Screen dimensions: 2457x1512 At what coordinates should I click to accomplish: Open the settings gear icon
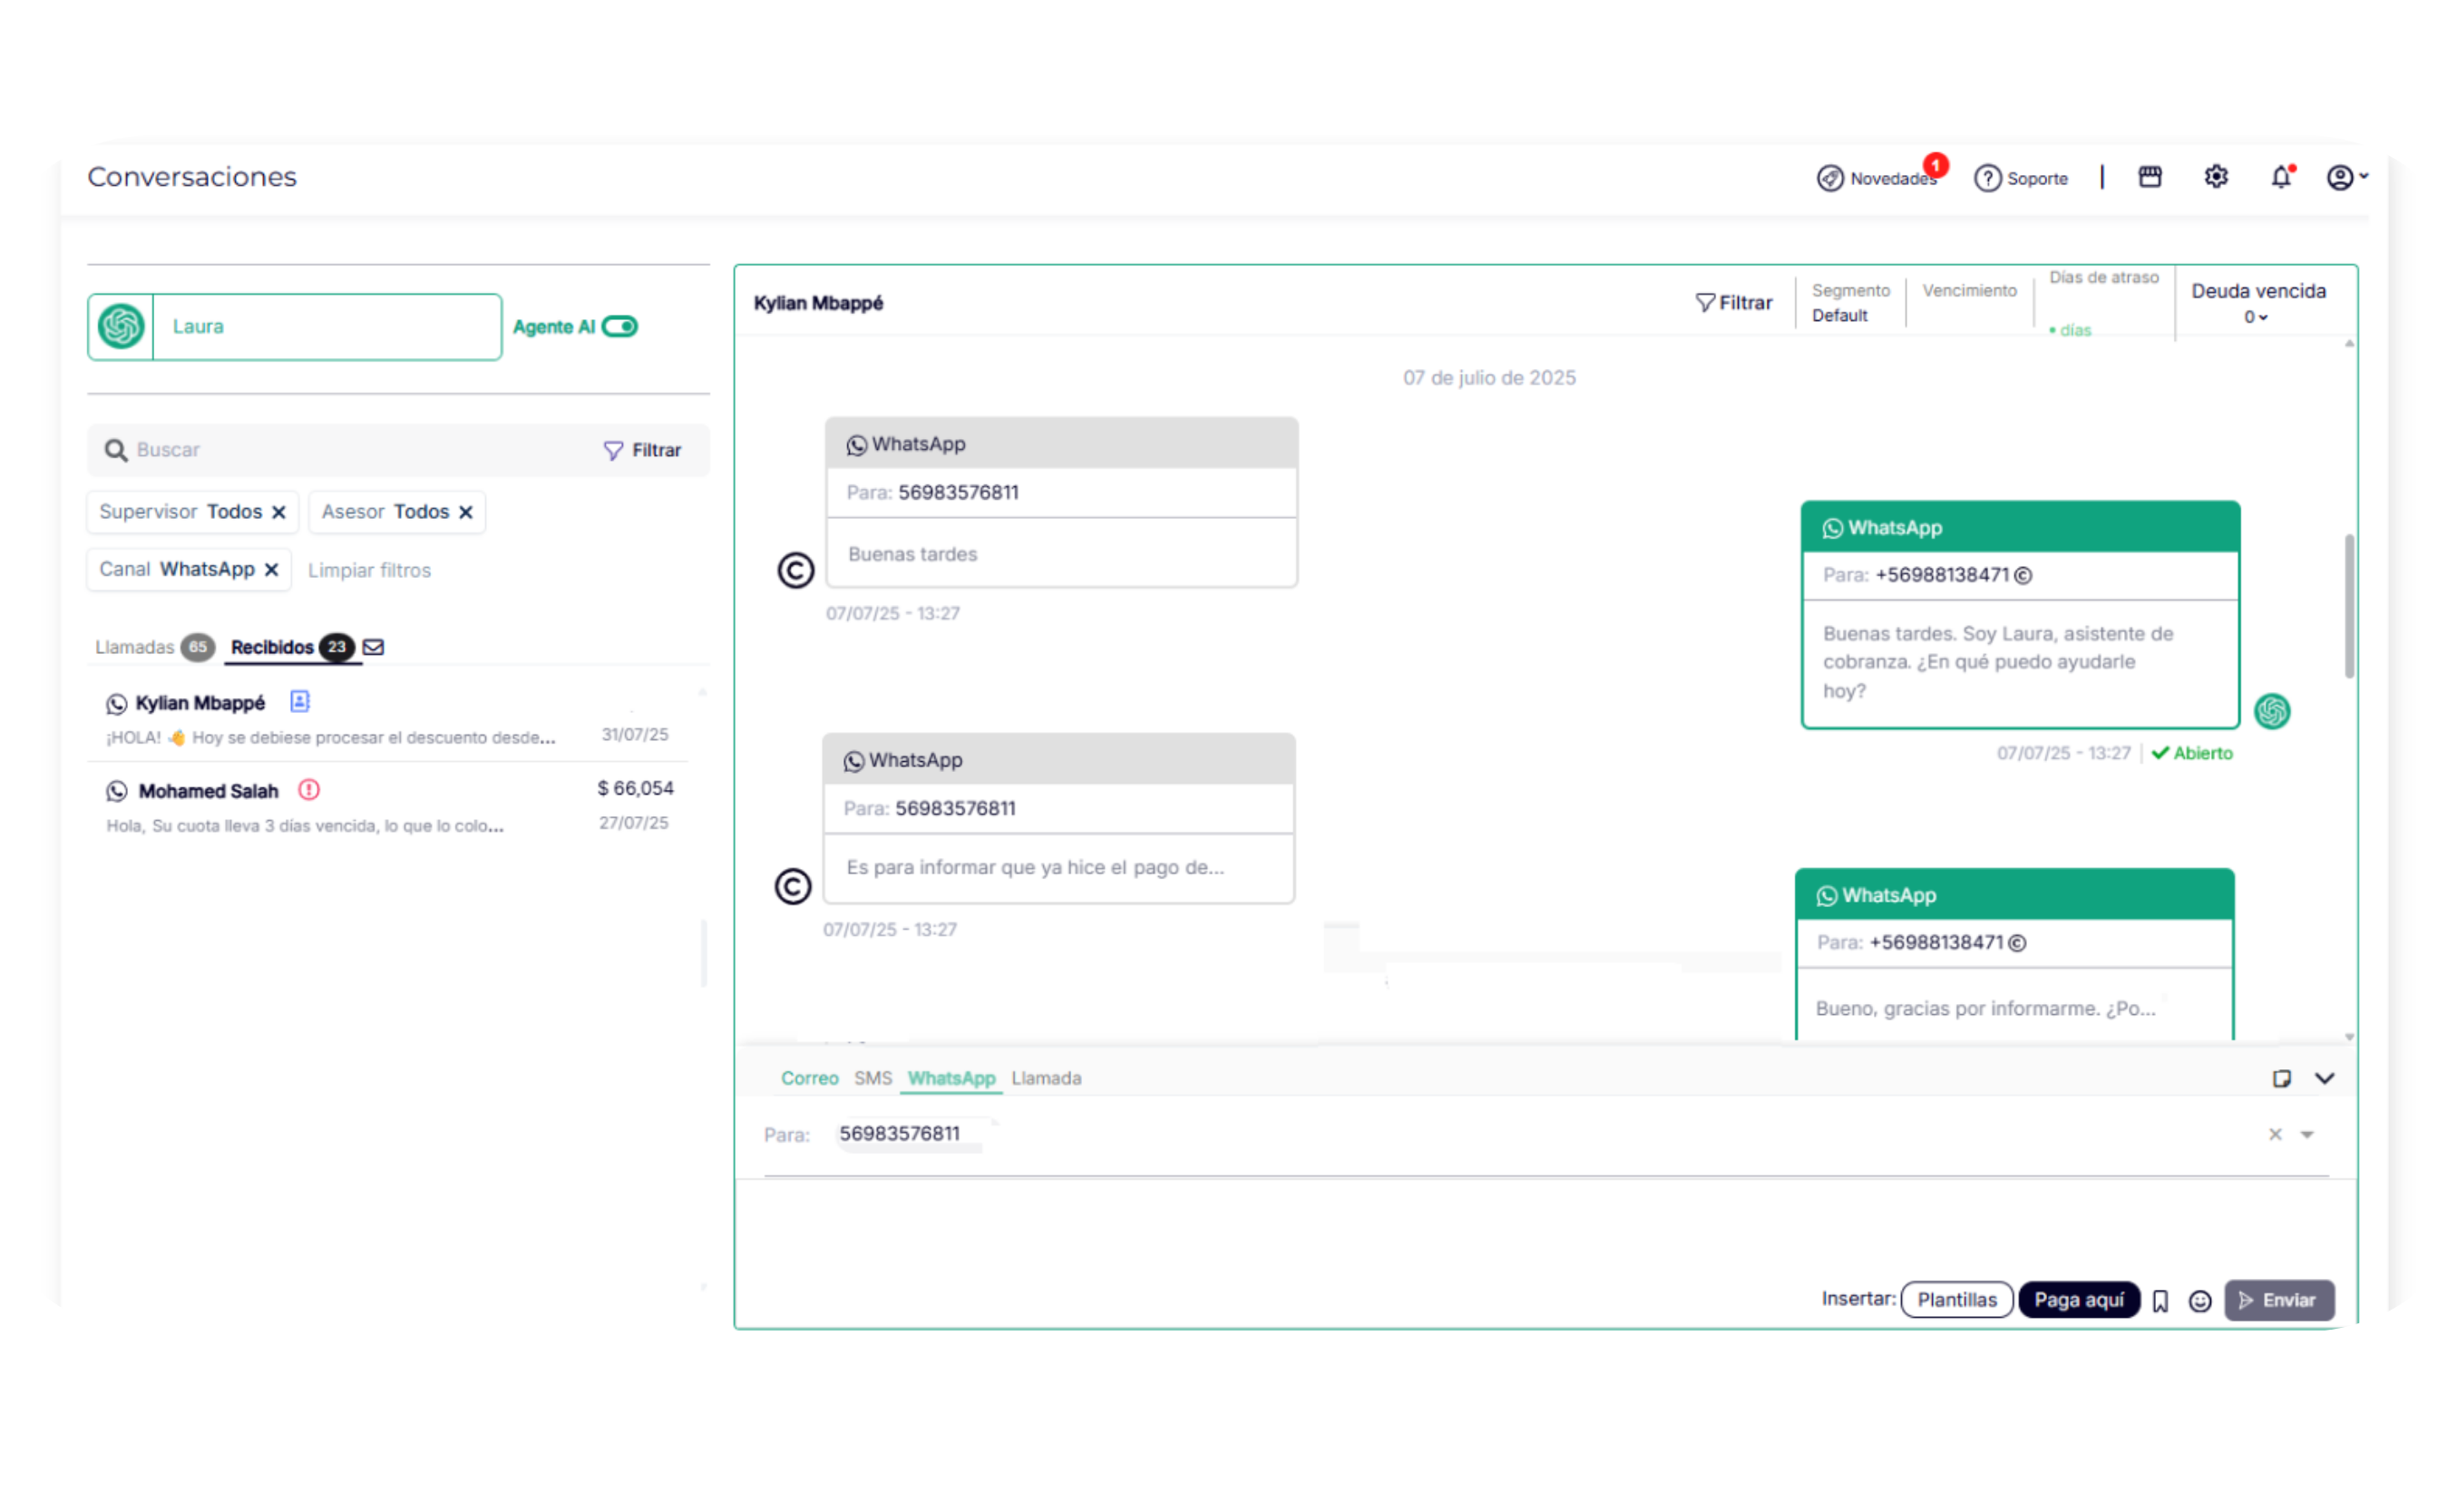[2216, 177]
